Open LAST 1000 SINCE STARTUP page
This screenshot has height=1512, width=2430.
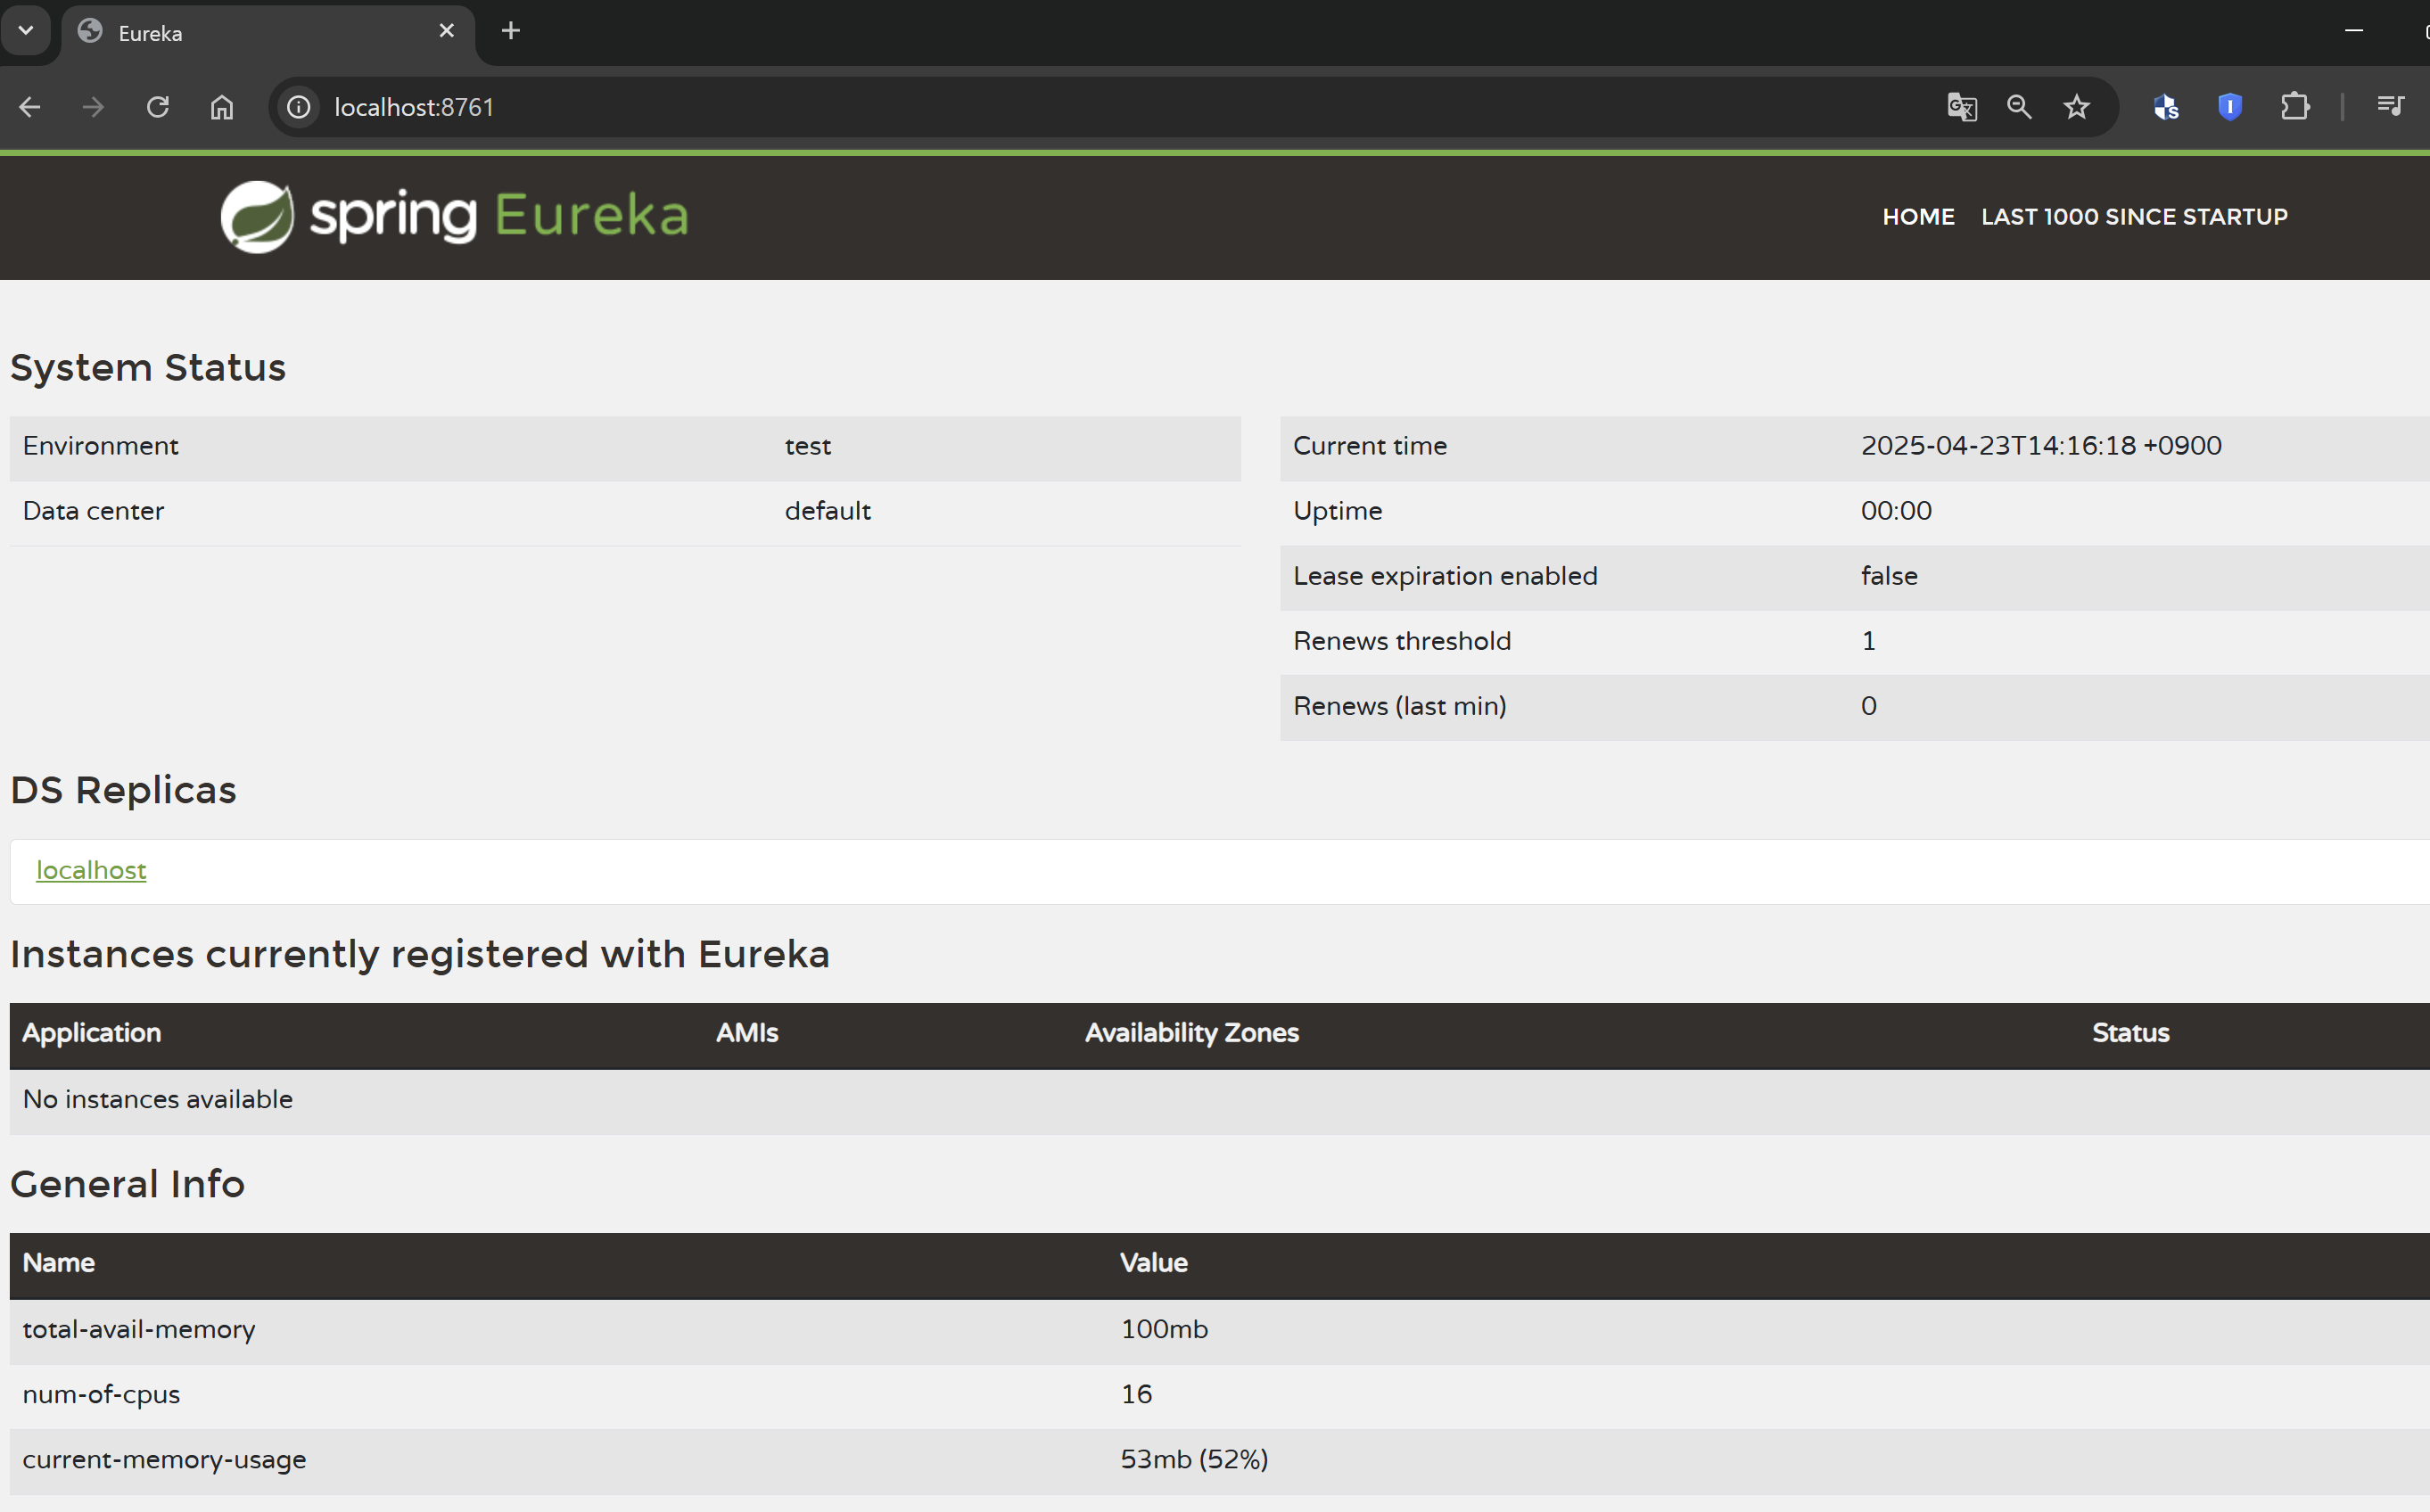[x=2134, y=217]
